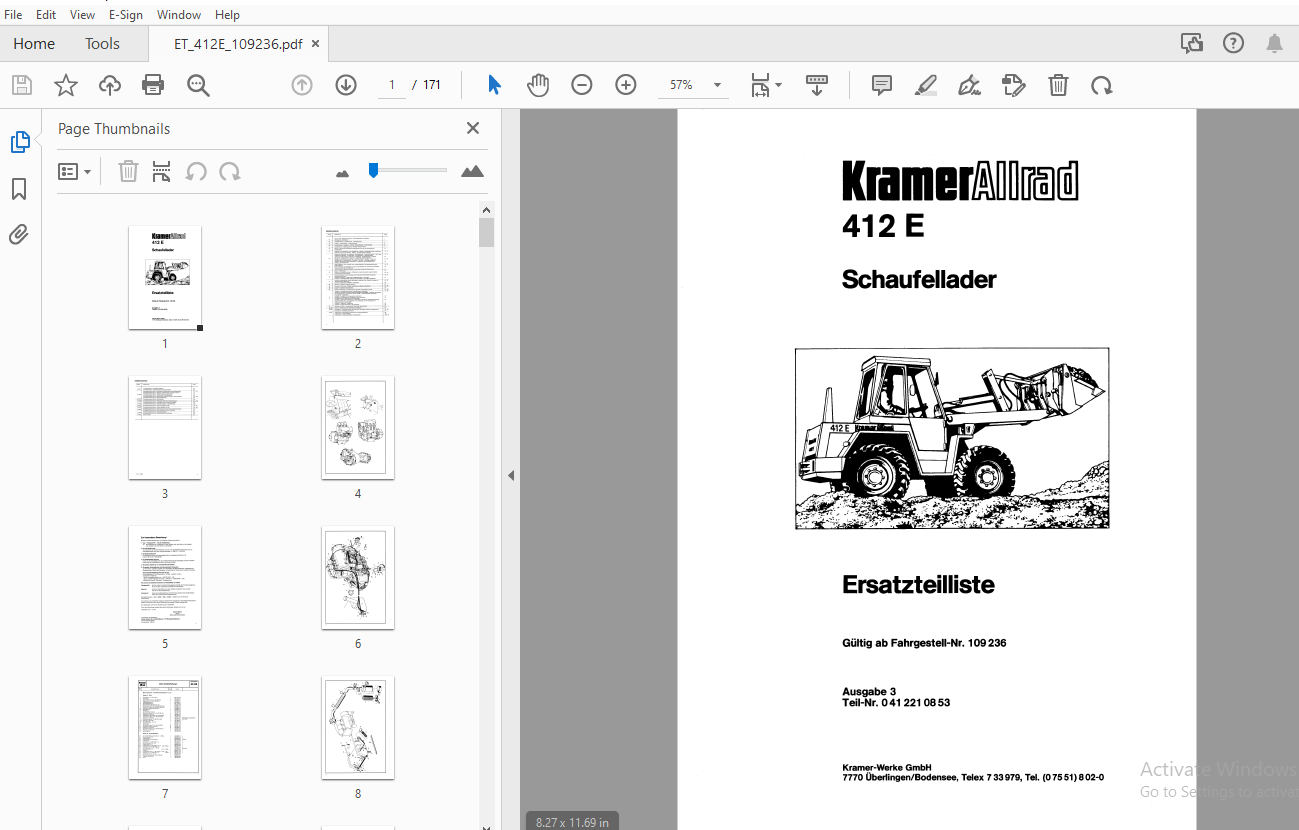Select page 5 thumbnail
Image resolution: width=1299 pixels, height=830 pixels.
pyautogui.click(x=165, y=577)
